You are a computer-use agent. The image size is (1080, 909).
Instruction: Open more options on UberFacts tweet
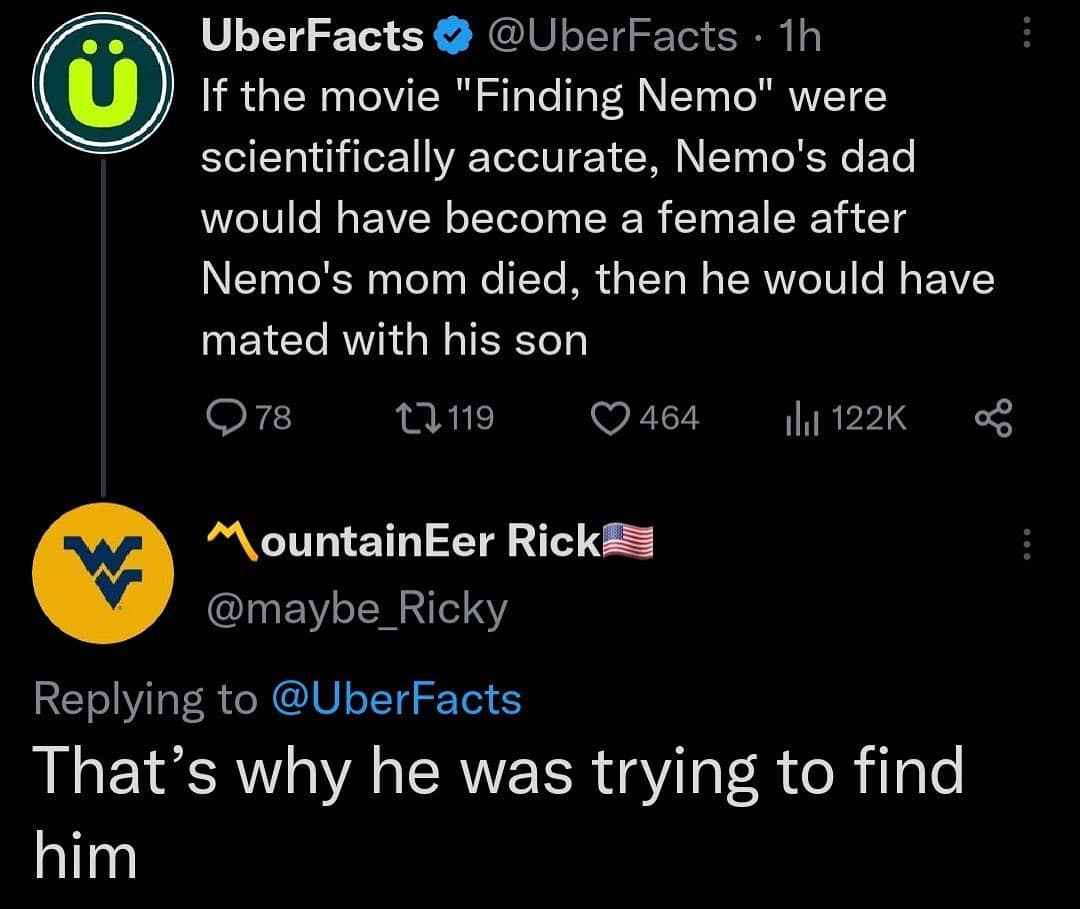pyautogui.click(x=1022, y=37)
